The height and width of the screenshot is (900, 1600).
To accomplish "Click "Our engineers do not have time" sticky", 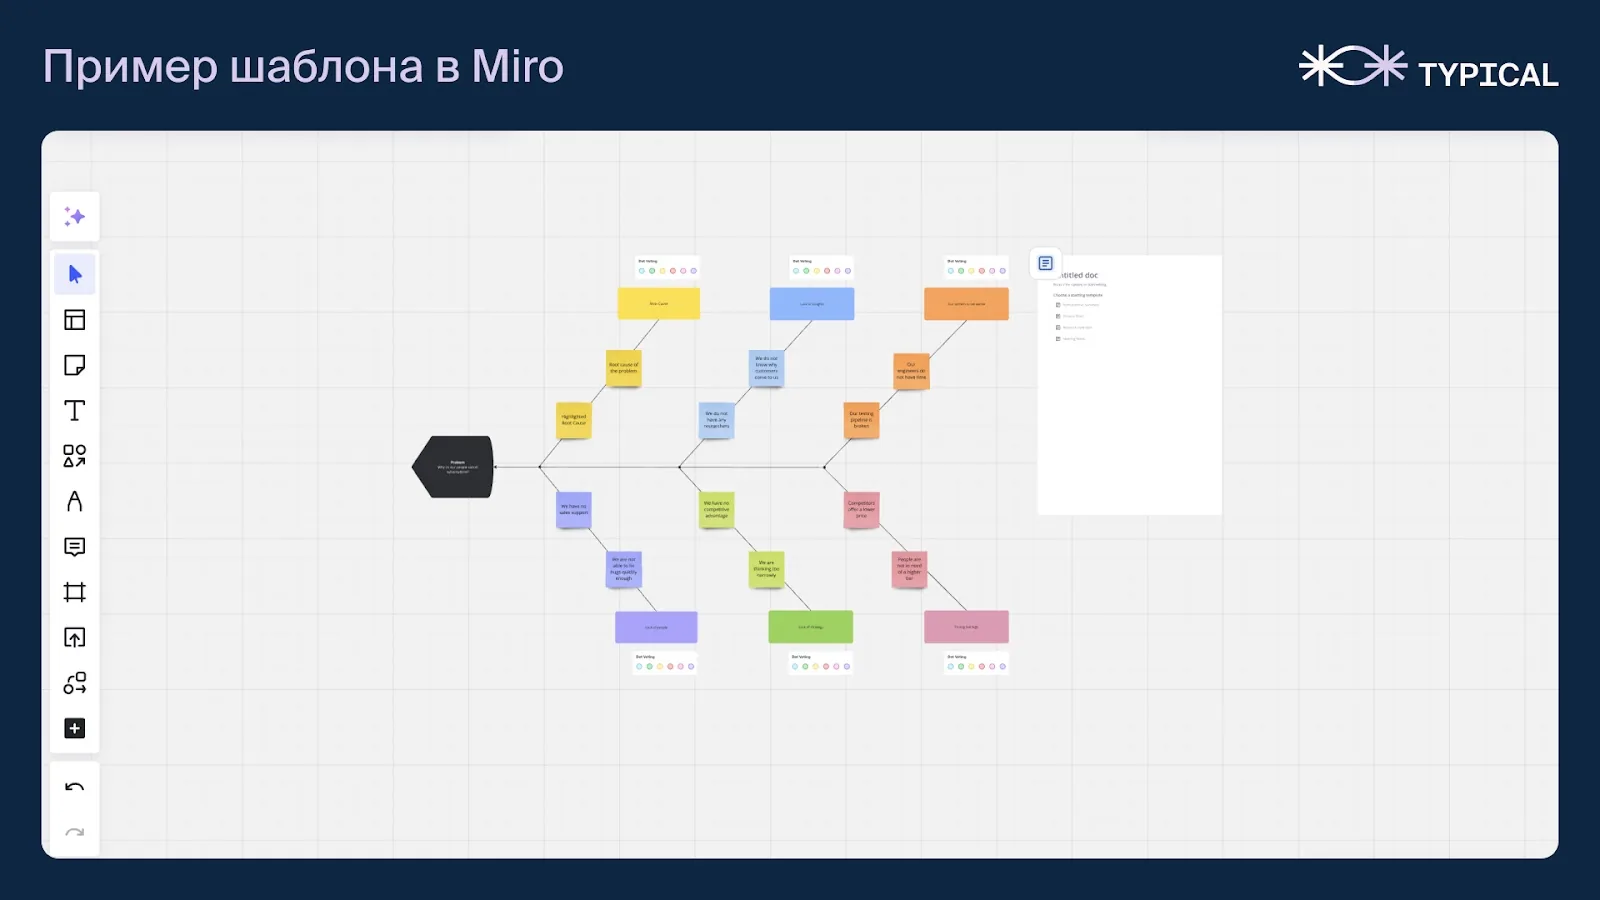I will pyautogui.click(x=911, y=371).
